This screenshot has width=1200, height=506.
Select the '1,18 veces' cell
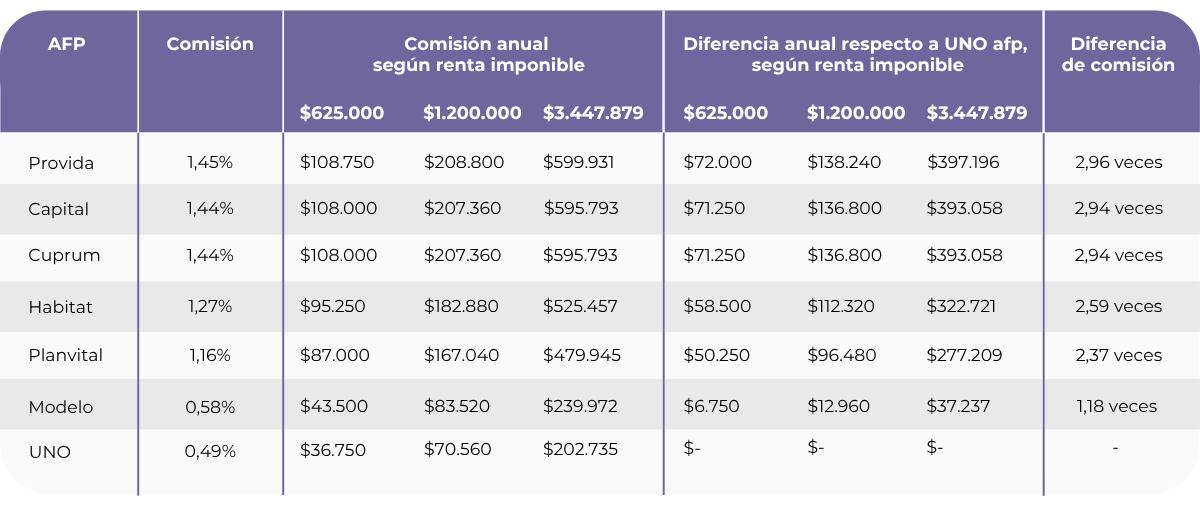pos(1116,406)
